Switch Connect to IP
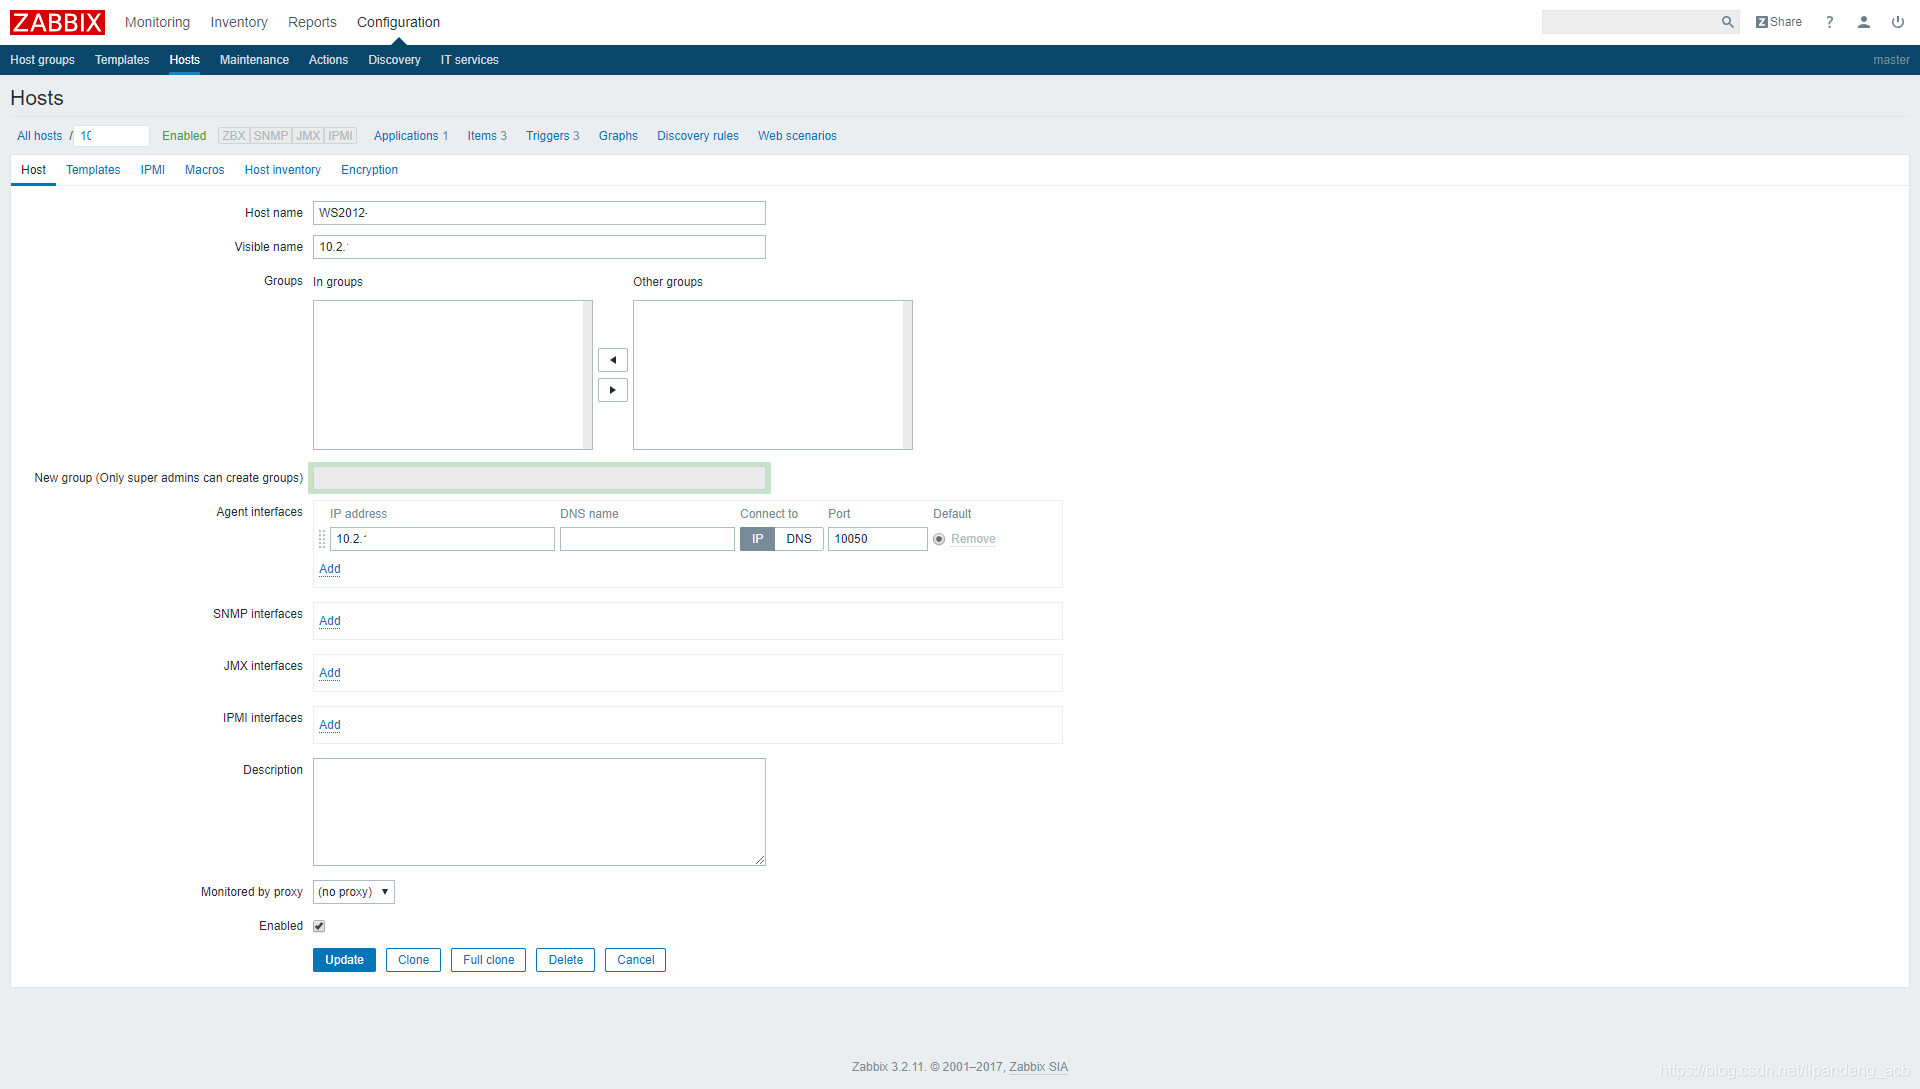Screen dimensions: 1920x1089 click(757, 539)
